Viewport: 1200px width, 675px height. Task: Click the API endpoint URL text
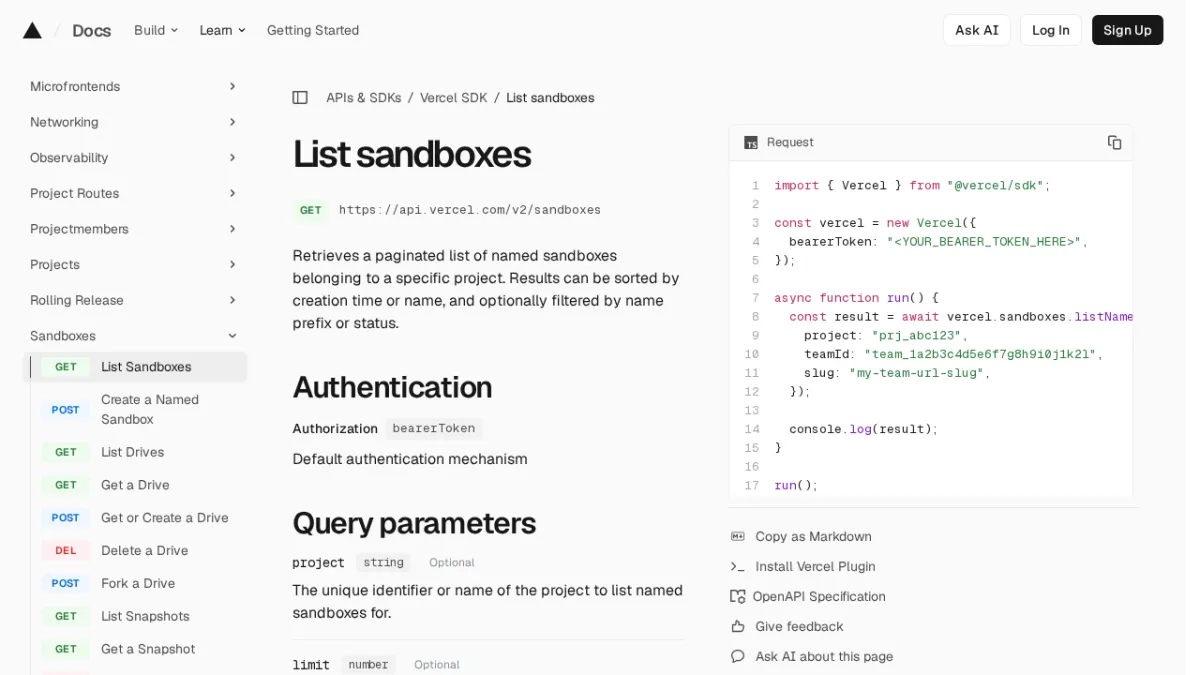click(x=470, y=210)
